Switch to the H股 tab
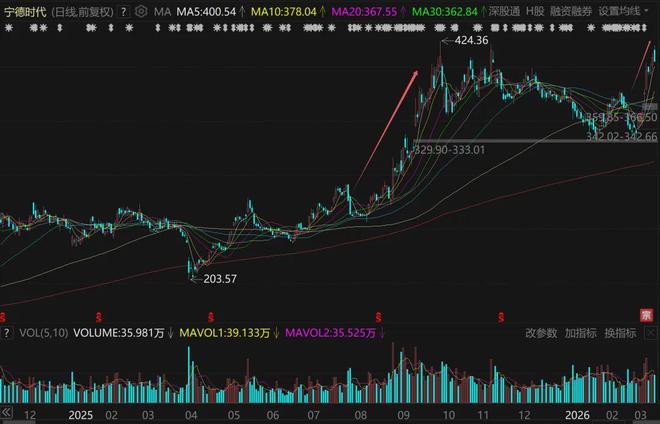The width and height of the screenshot is (660, 424). pos(535,11)
